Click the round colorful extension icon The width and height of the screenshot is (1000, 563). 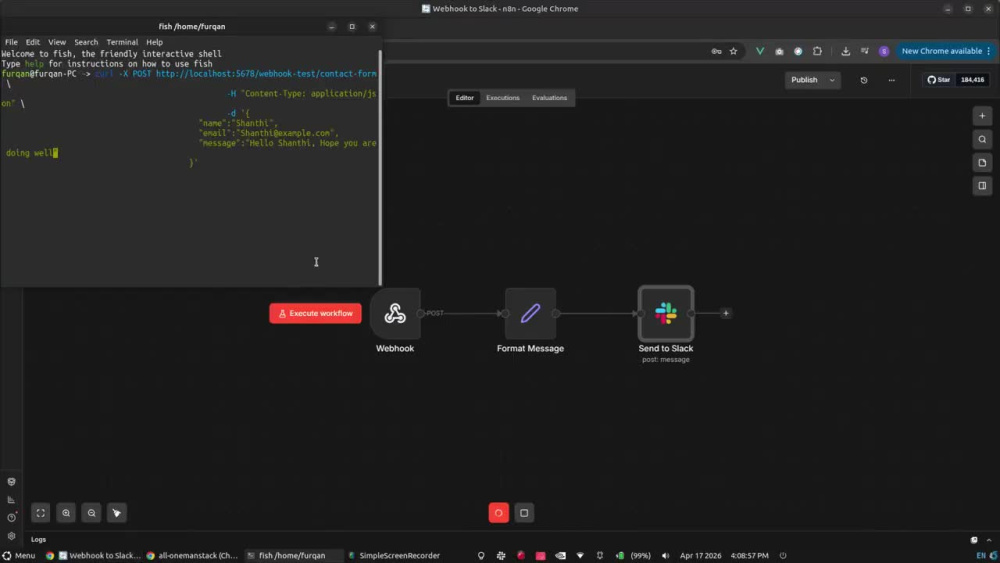(x=798, y=51)
